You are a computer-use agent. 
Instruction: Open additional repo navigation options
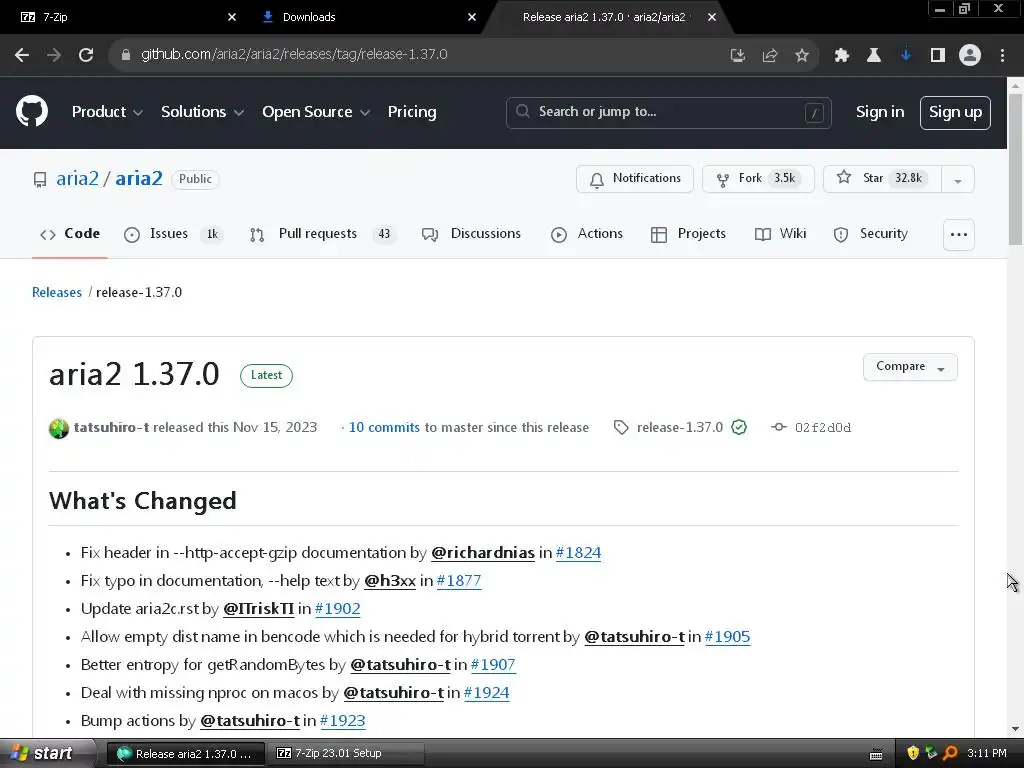959,234
